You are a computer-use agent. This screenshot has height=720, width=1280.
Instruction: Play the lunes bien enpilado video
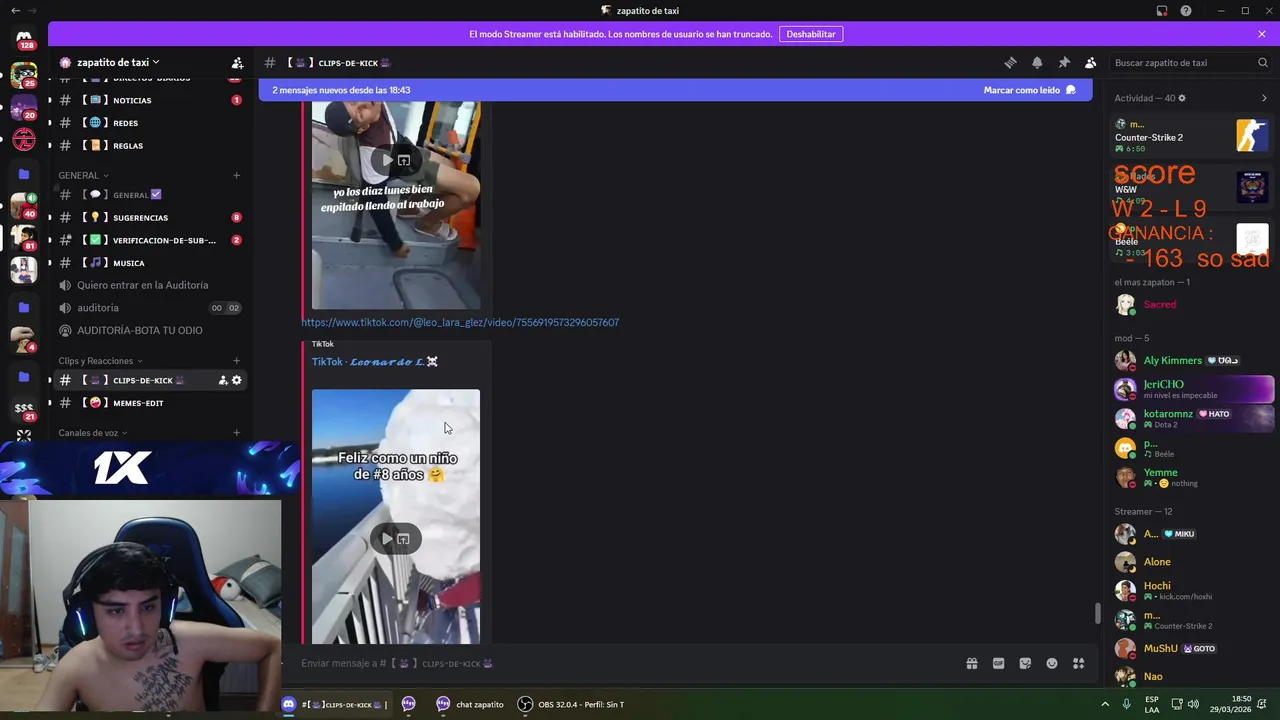click(x=387, y=160)
